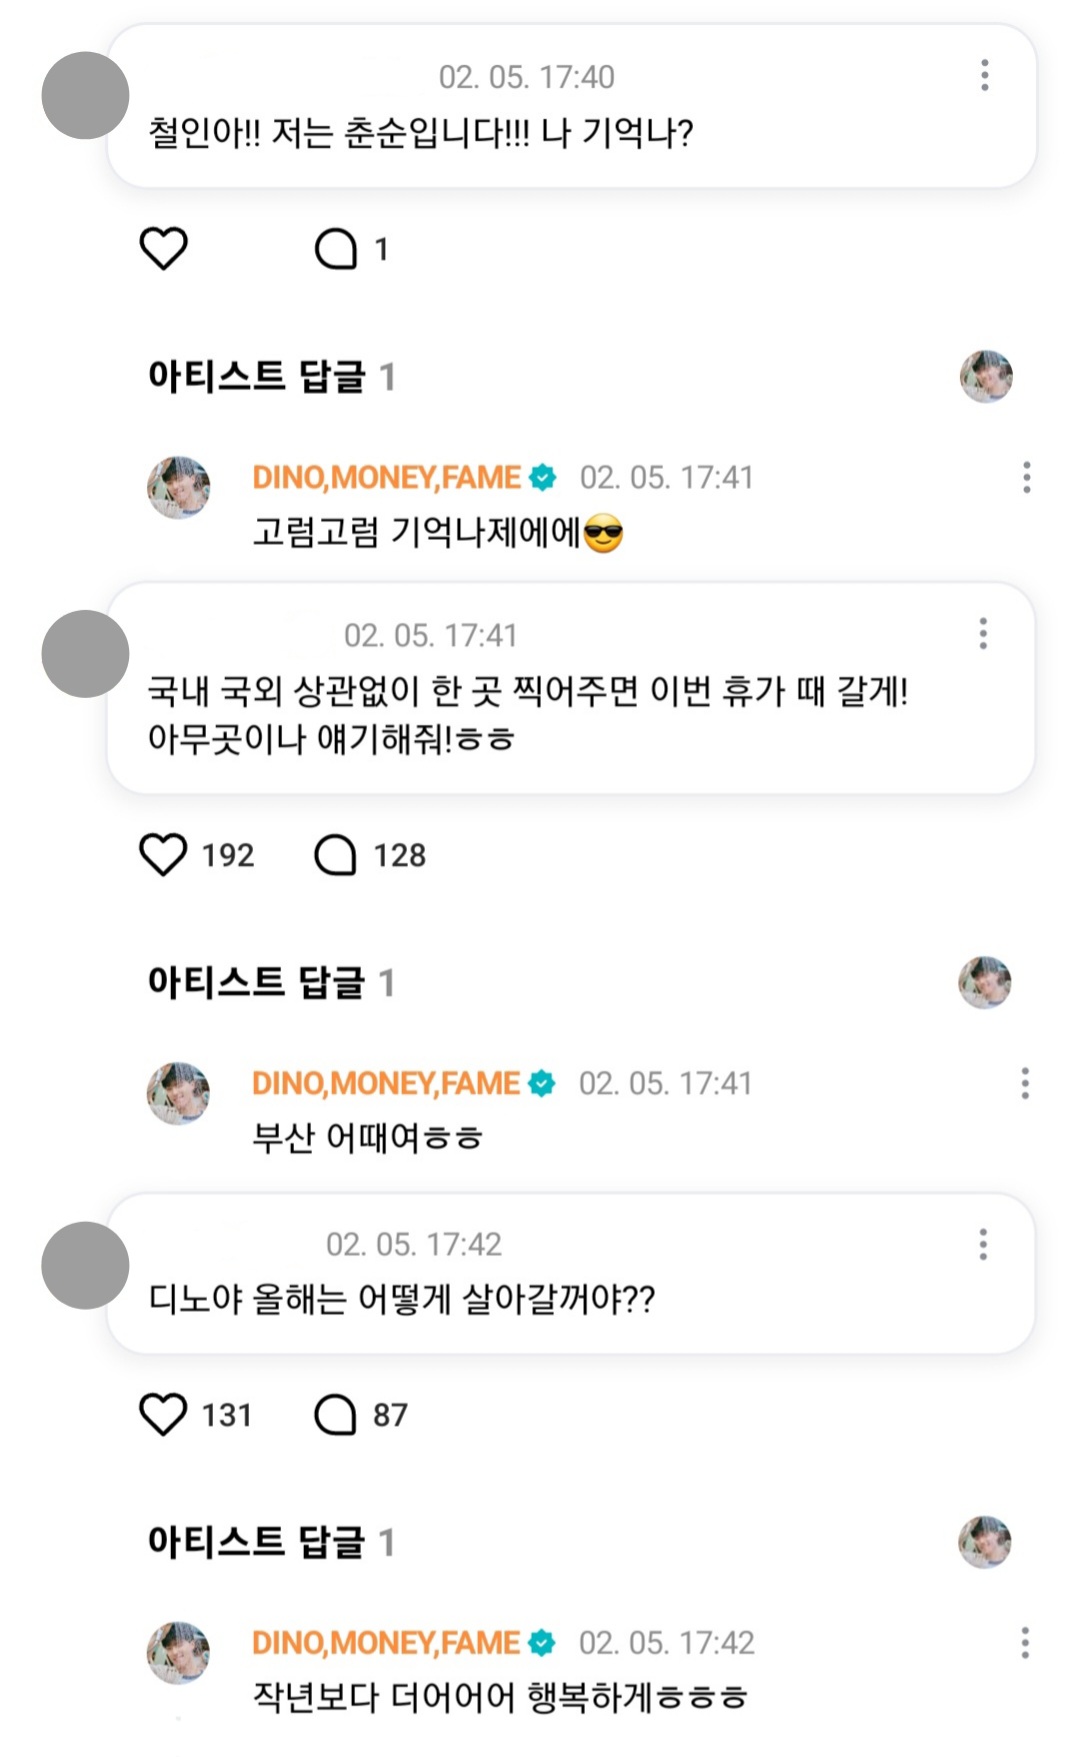Like the post with 131 likes

click(x=163, y=1415)
